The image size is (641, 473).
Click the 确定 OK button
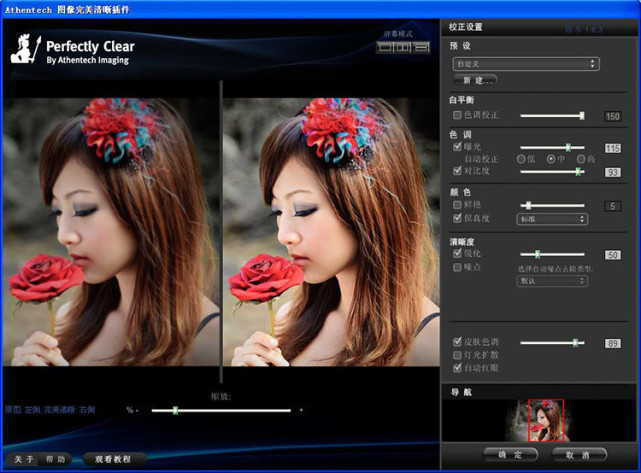[510, 455]
